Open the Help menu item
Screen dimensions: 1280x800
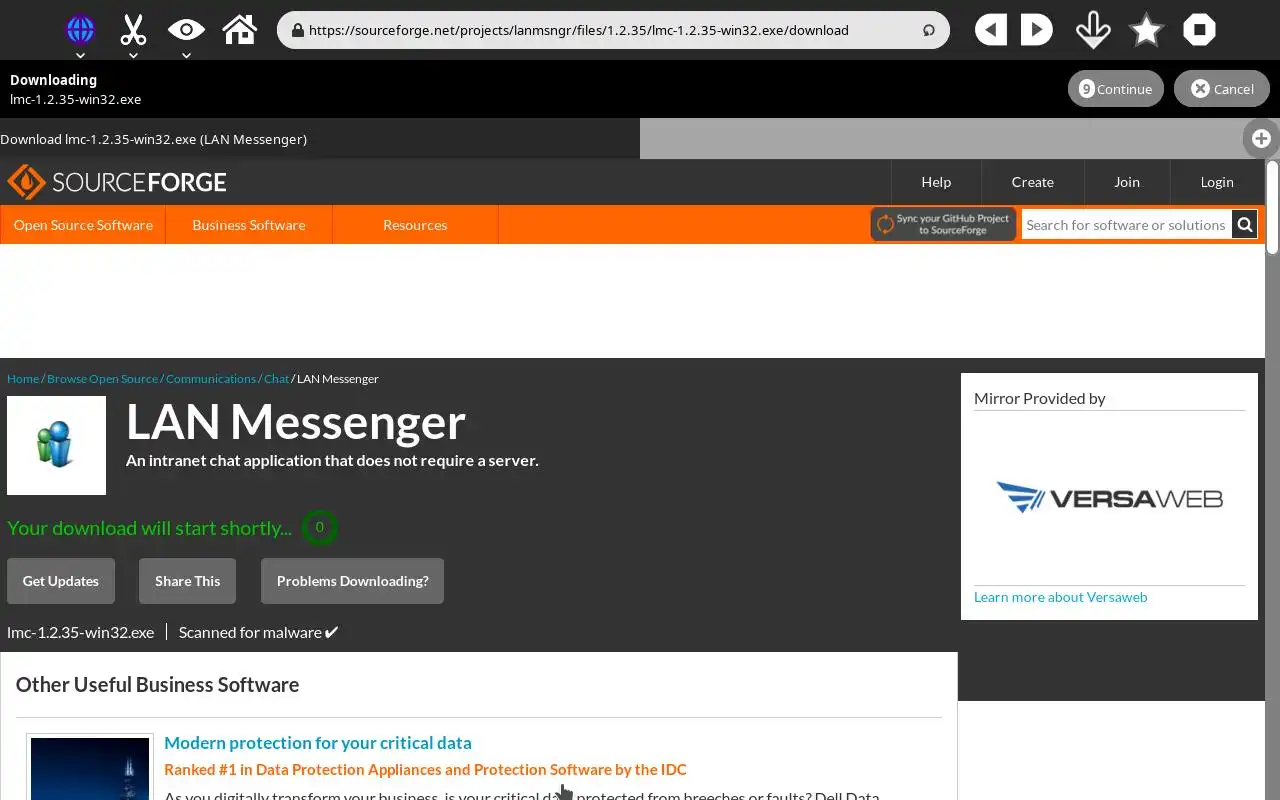(936, 182)
